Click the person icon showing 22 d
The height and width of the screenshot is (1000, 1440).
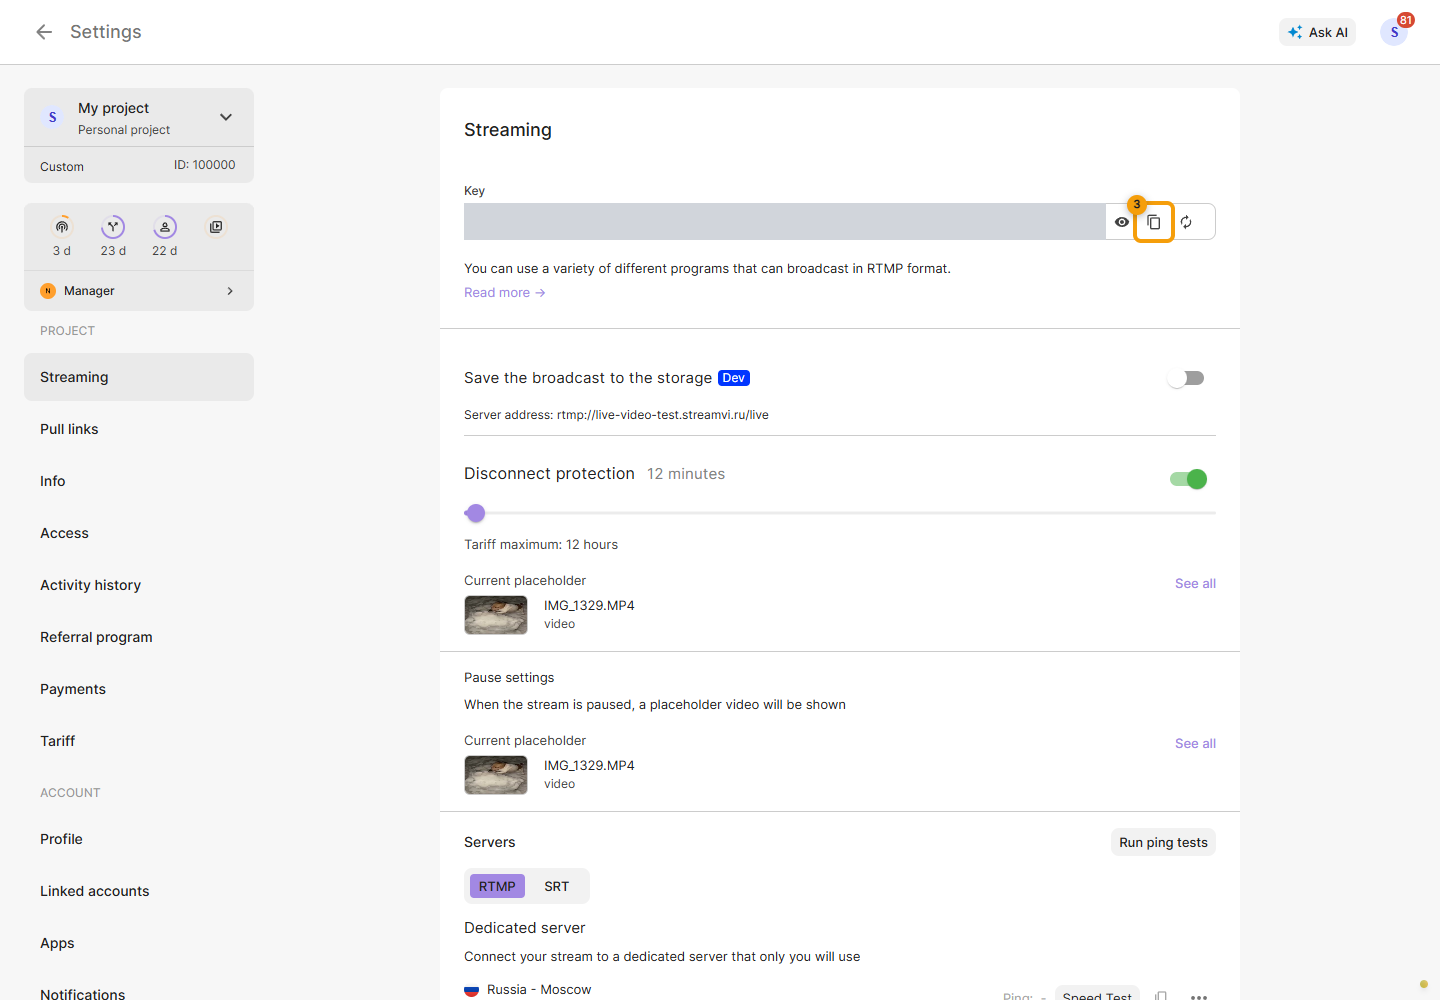pyautogui.click(x=165, y=227)
